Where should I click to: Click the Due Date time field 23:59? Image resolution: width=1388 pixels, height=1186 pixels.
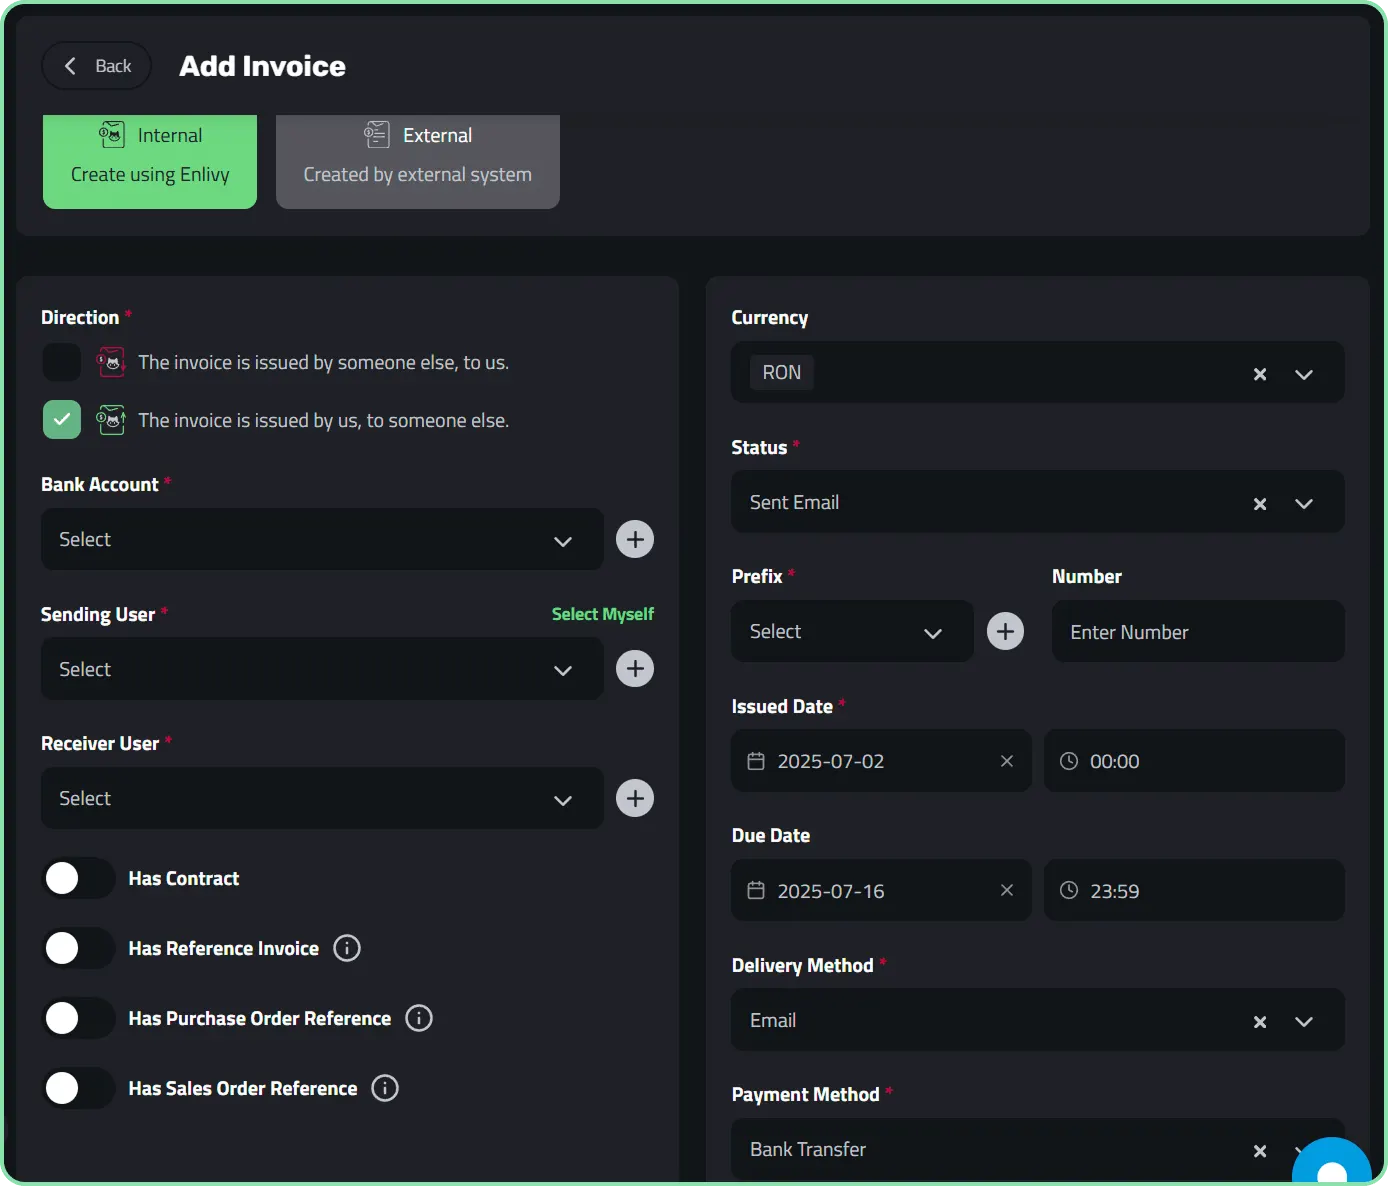click(x=1194, y=890)
